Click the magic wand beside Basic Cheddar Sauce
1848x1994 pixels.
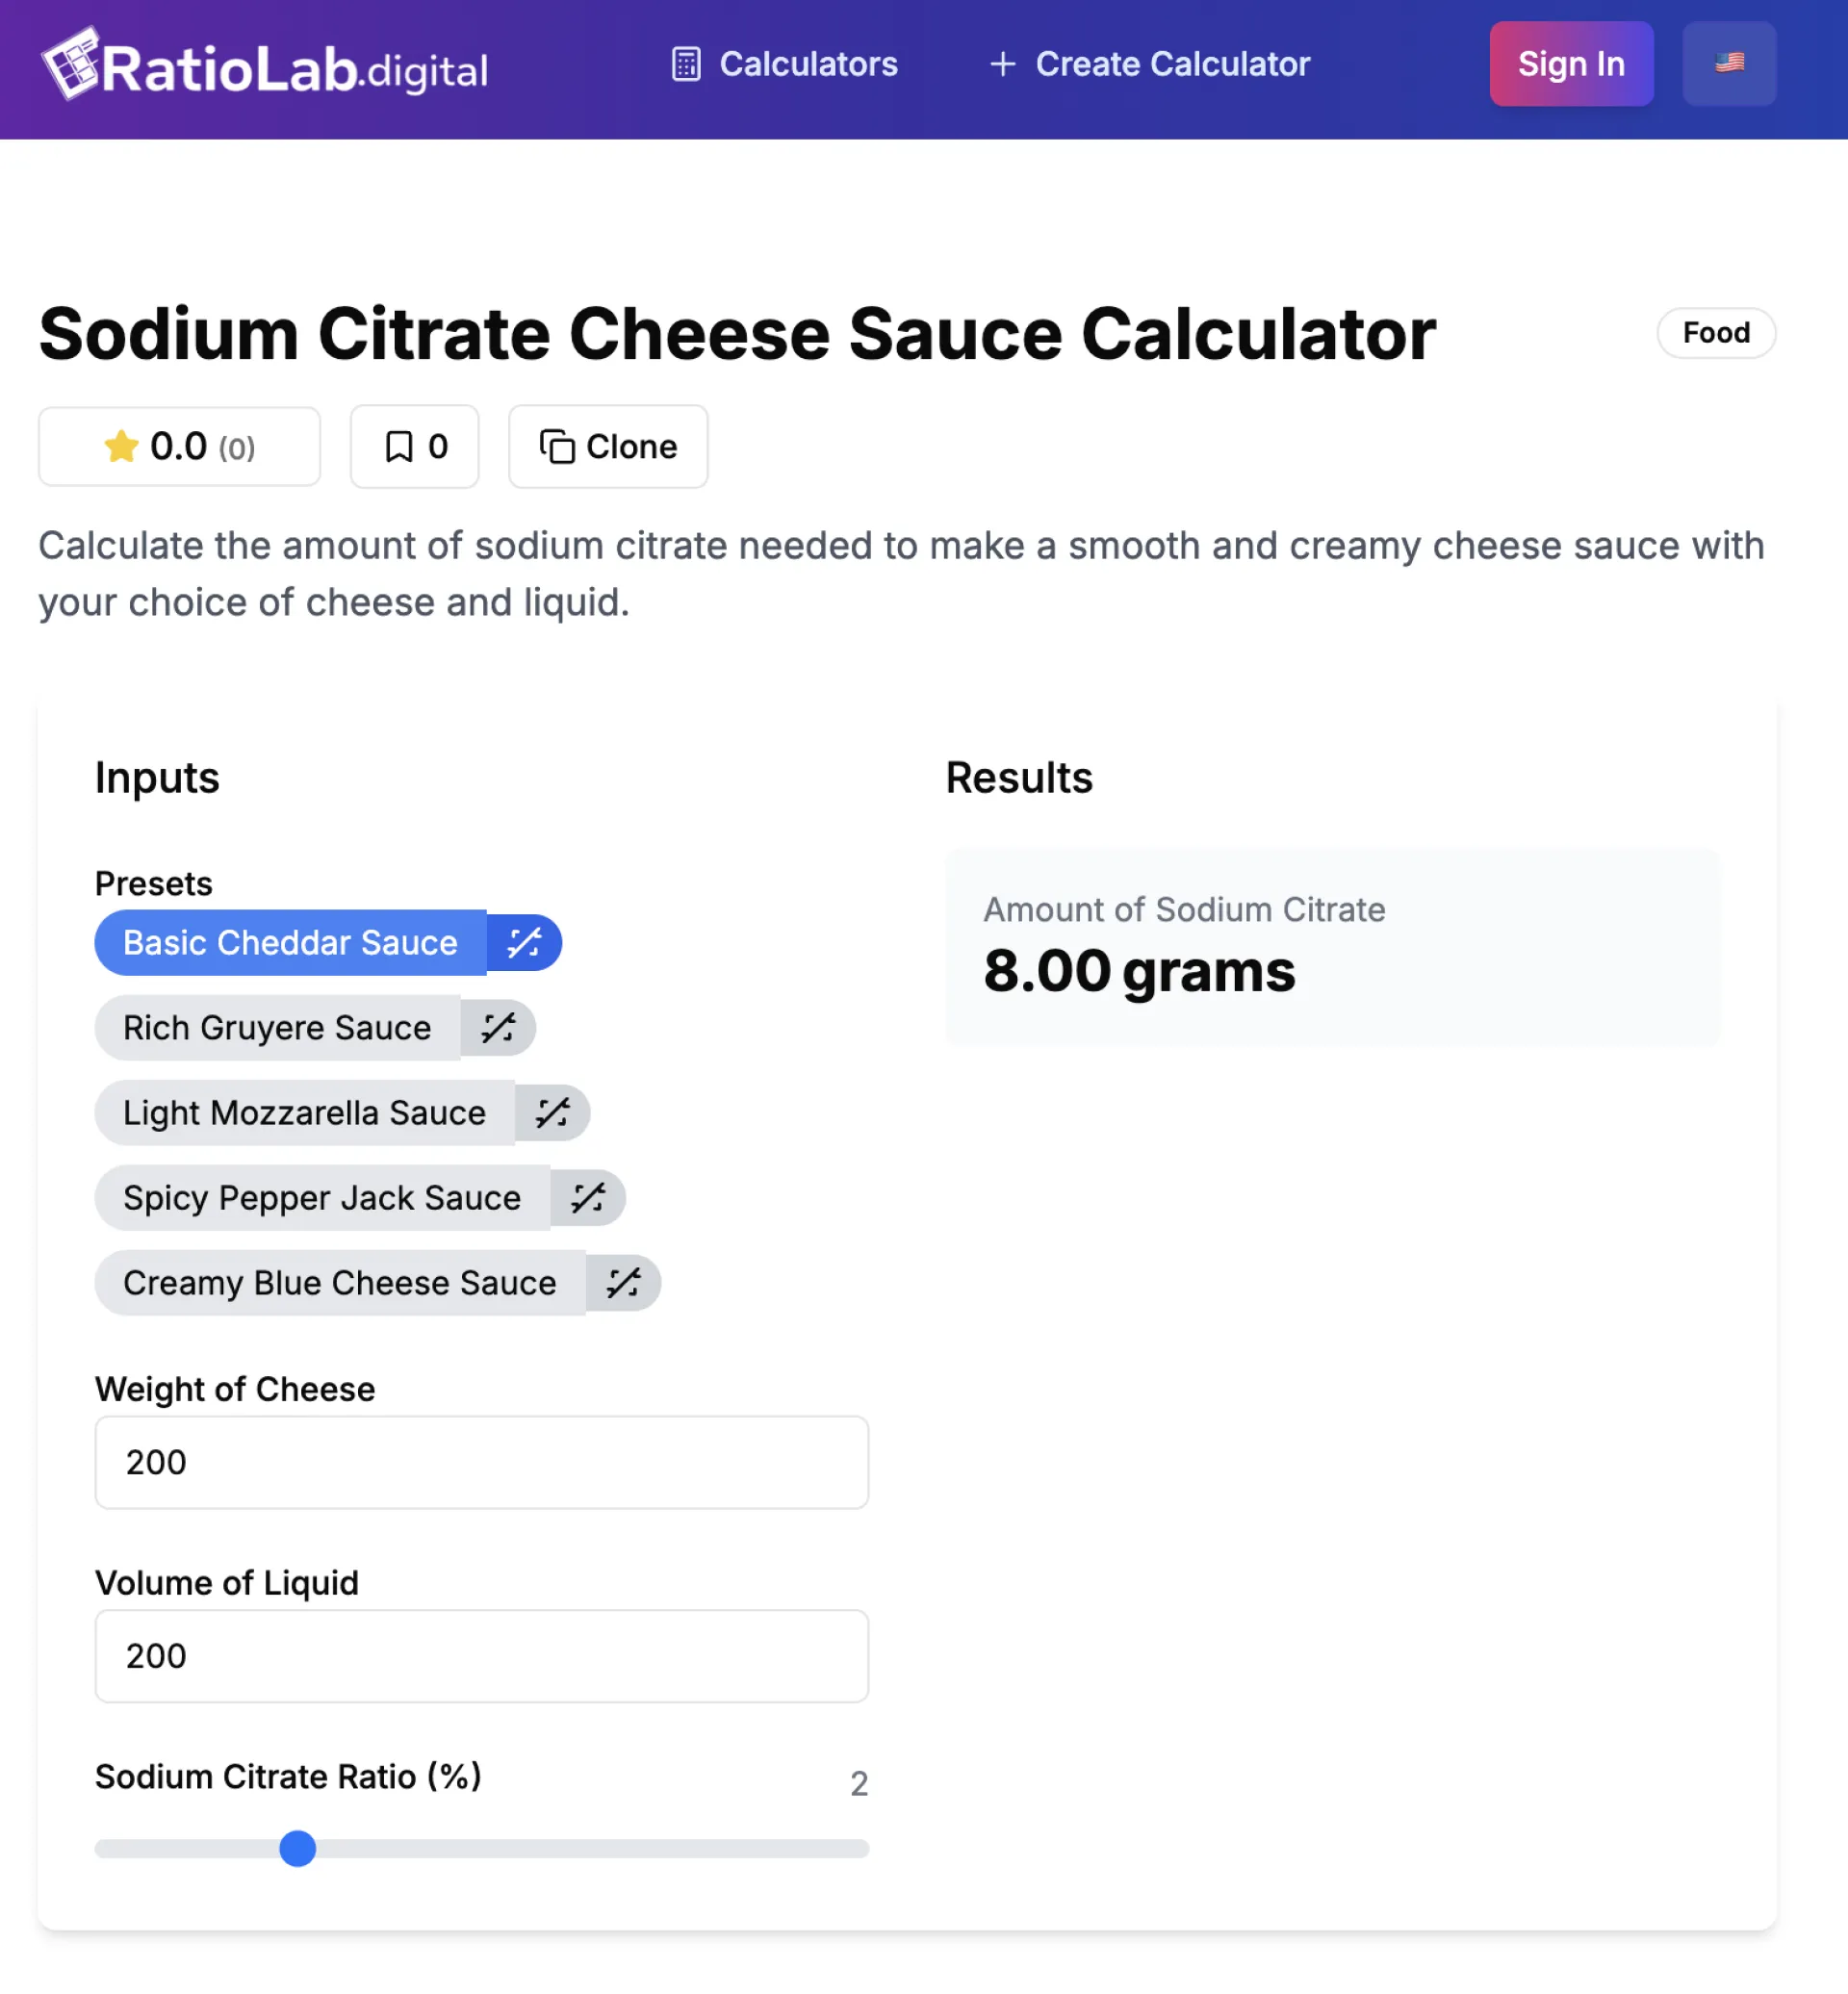coord(524,942)
